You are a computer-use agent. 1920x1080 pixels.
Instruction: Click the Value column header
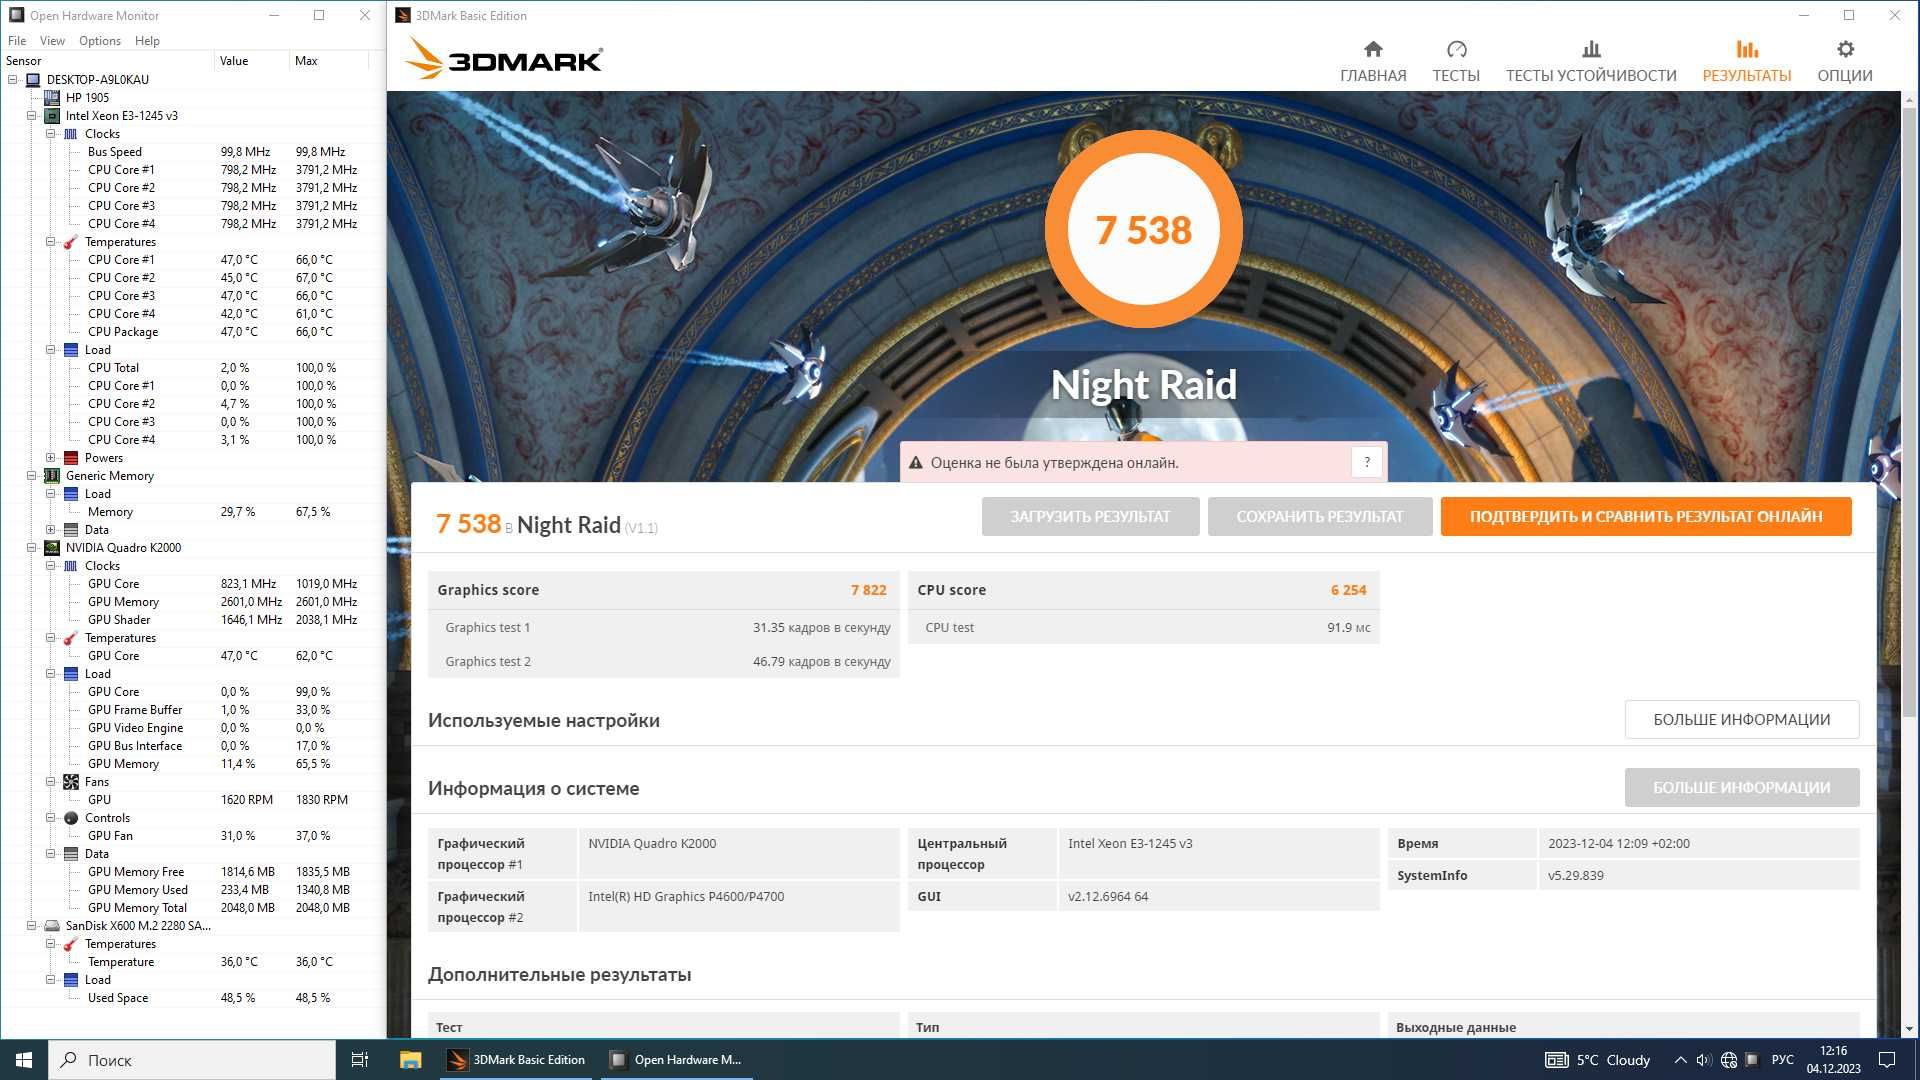(x=251, y=61)
